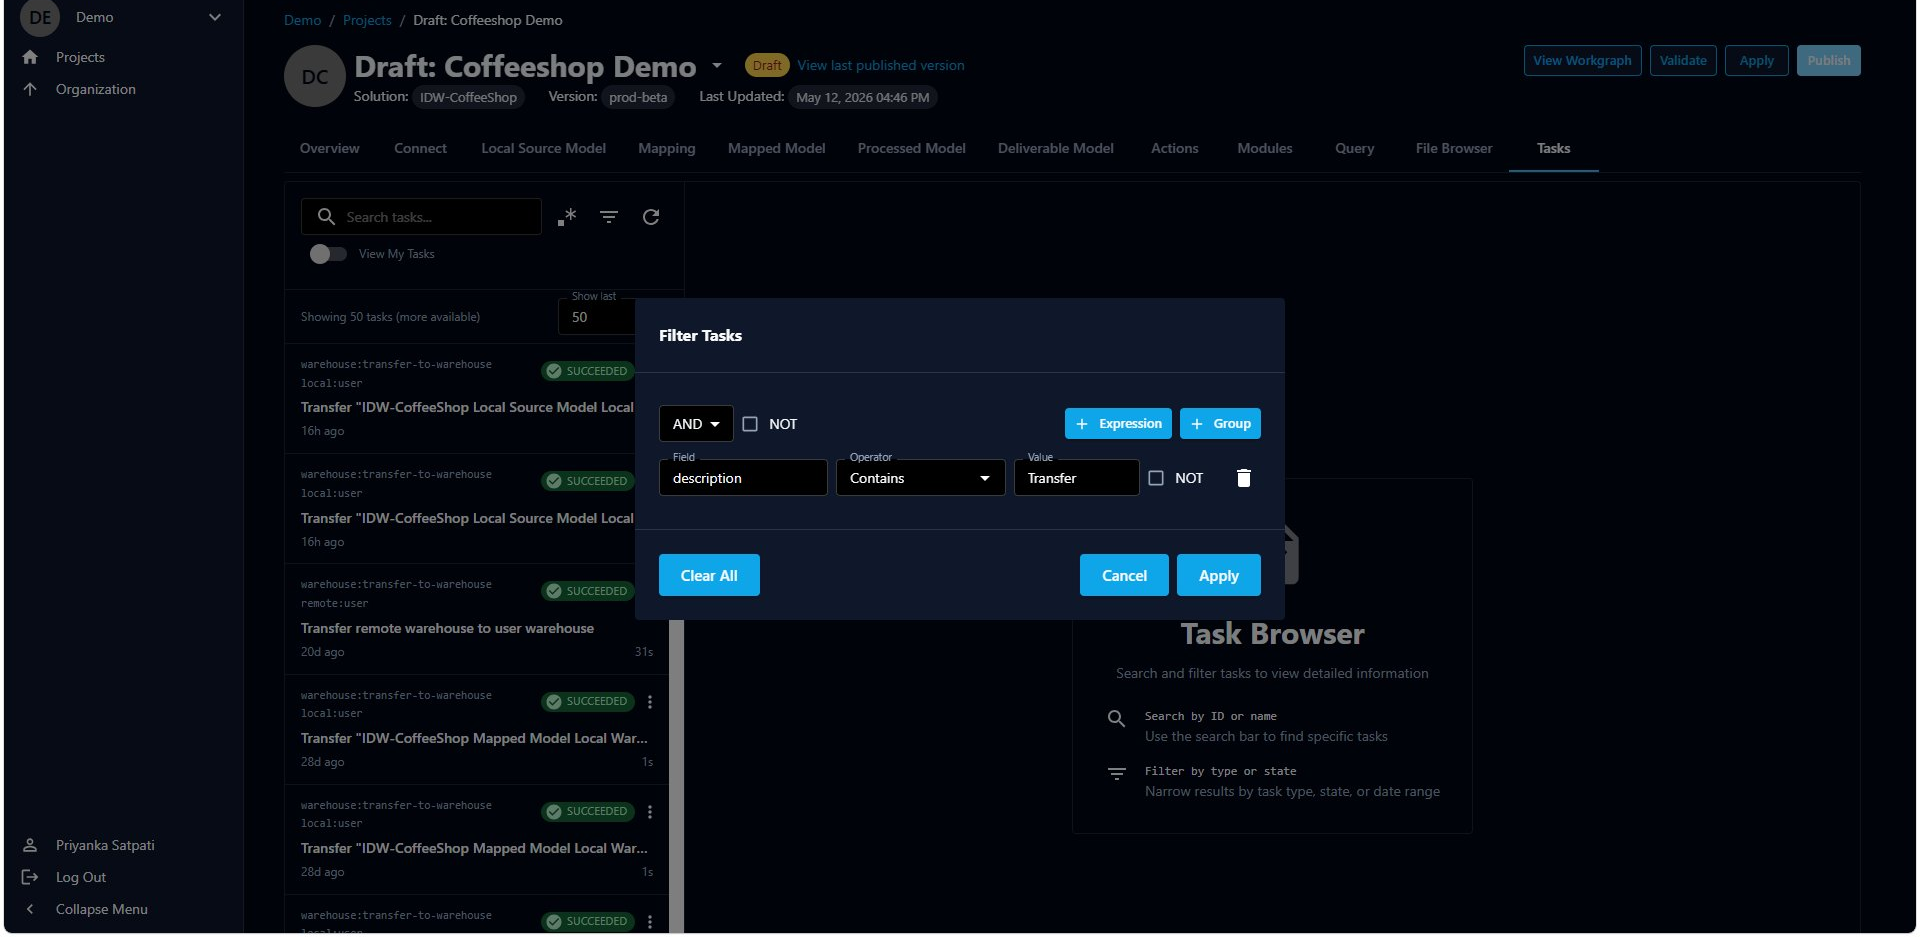Click the task list scrollbar

tap(677, 776)
